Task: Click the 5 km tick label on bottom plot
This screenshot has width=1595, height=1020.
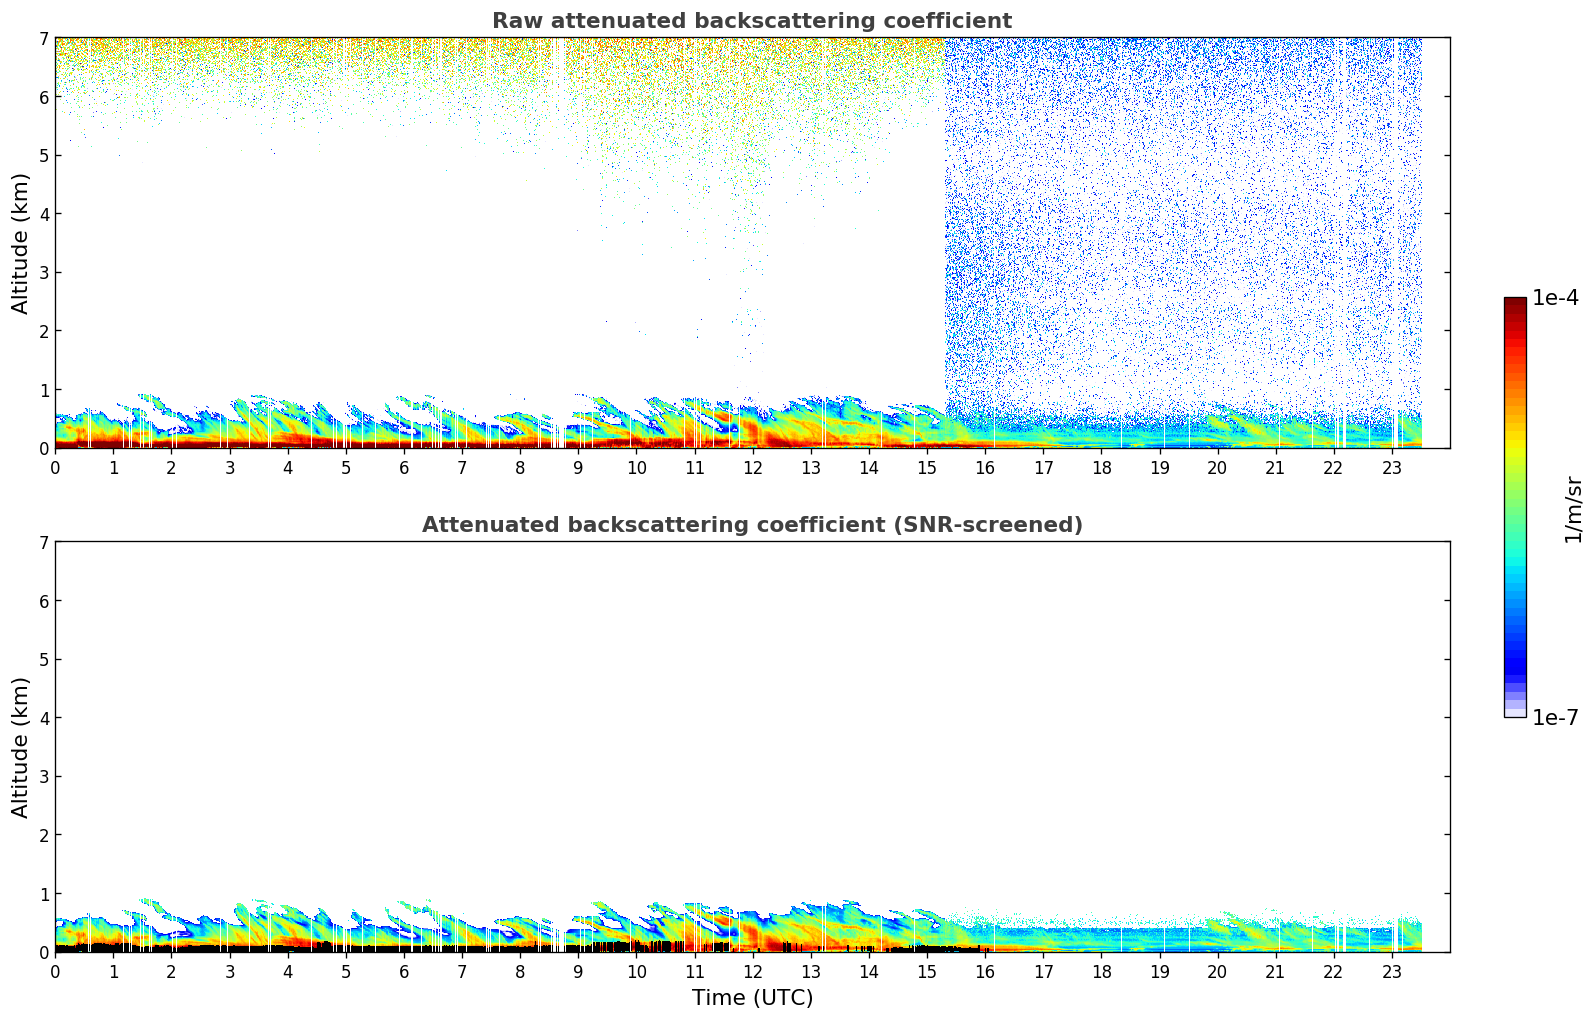Action: pyautogui.click(x=43, y=660)
